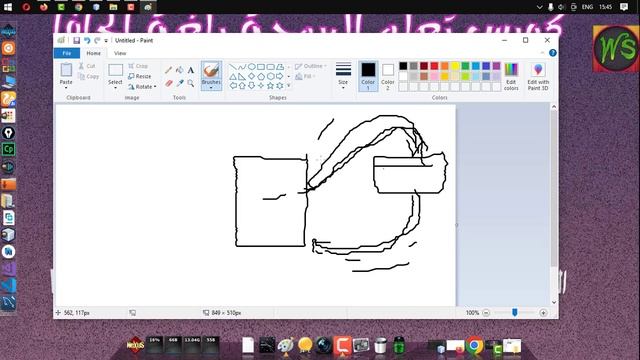
Task: Choose the Pentagon shape
Action: pos(261,76)
